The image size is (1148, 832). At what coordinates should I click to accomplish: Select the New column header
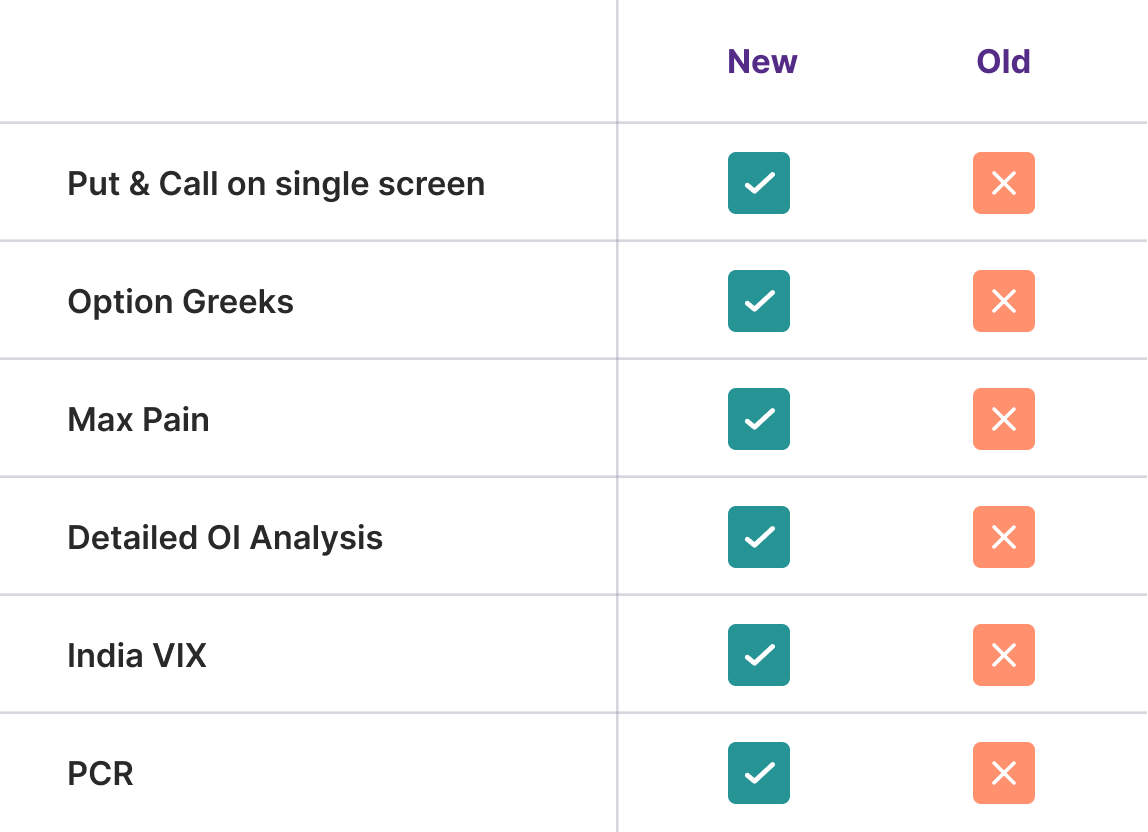tap(762, 62)
